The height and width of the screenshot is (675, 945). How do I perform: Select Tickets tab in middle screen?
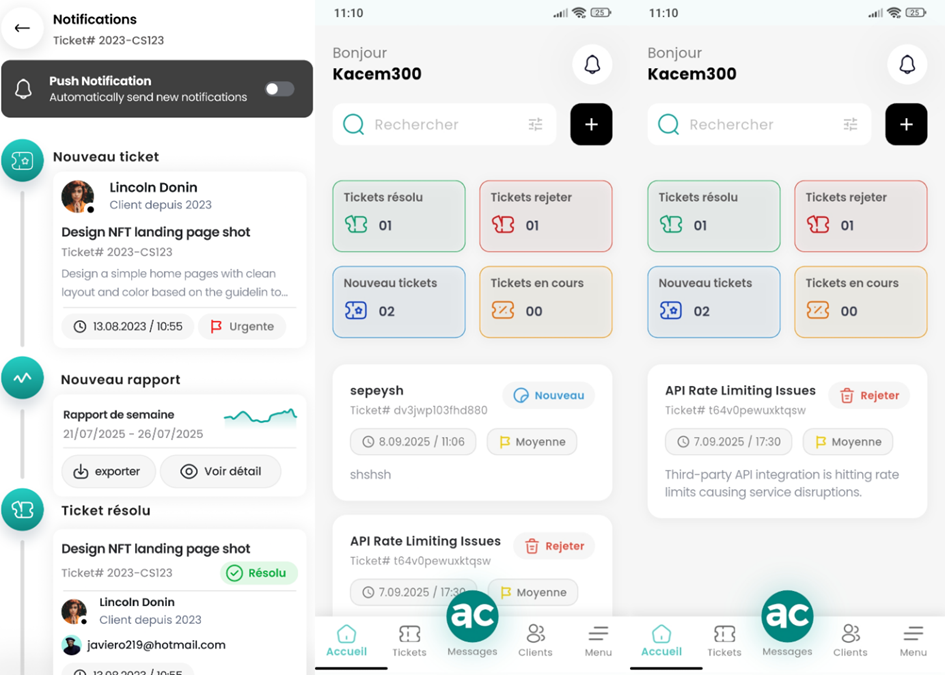coord(409,641)
